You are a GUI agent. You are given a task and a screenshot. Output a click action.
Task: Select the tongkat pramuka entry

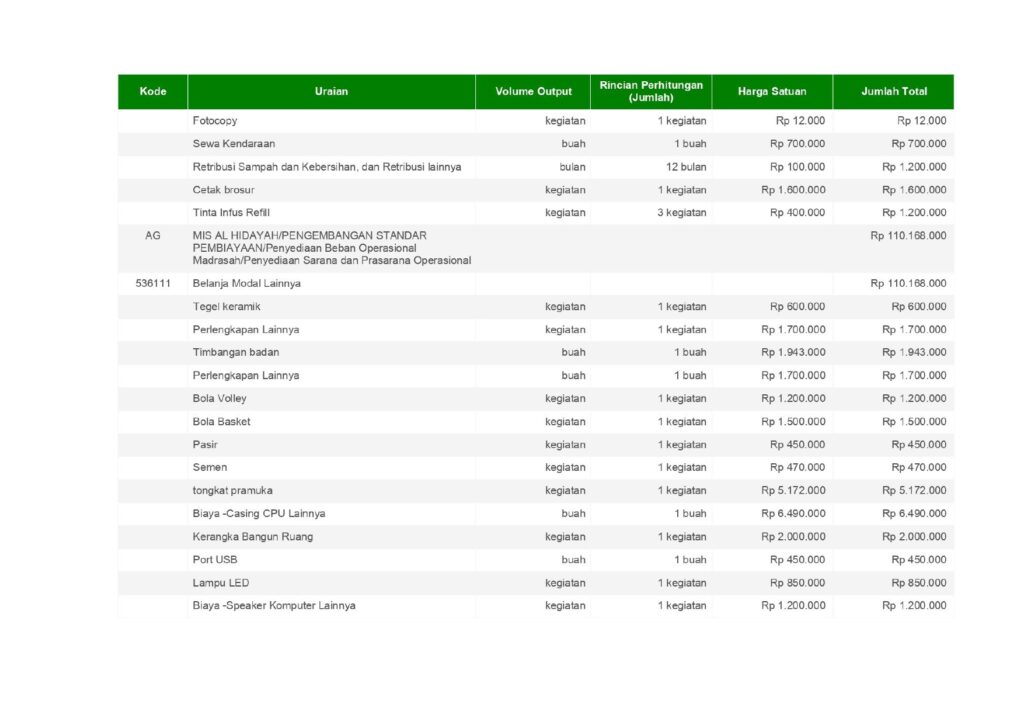pyautogui.click(x=233, y=491)
